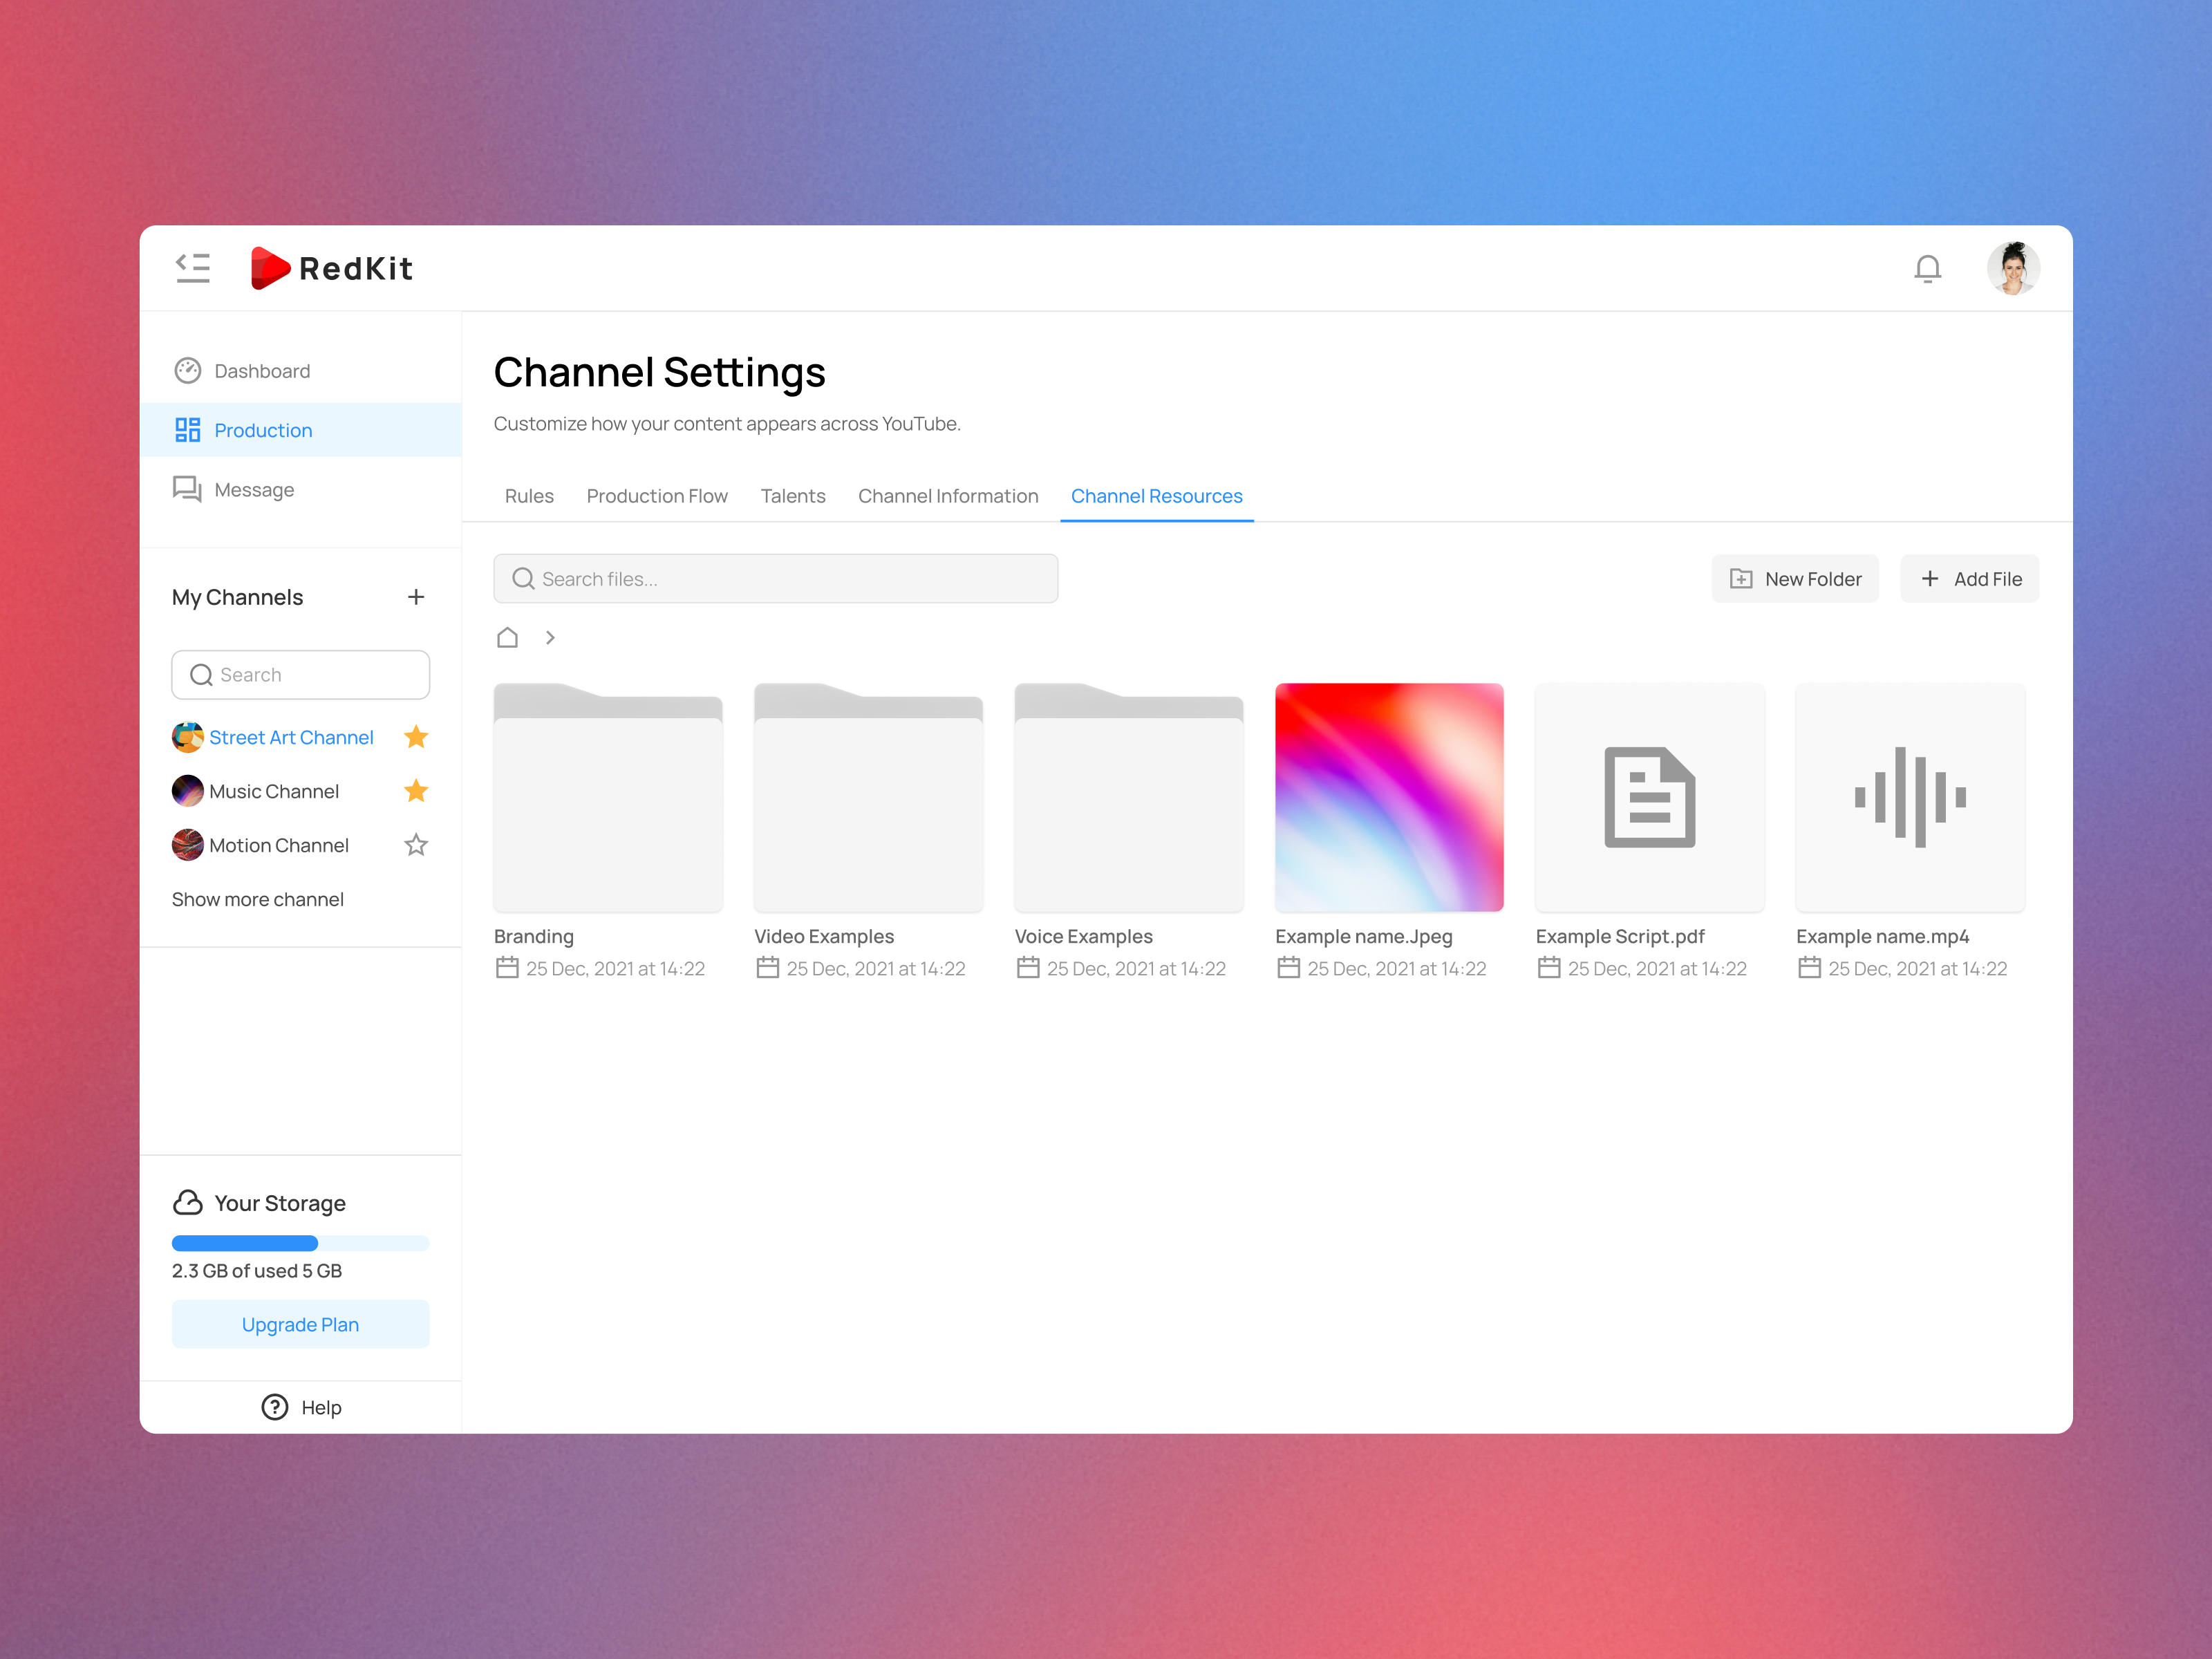Toggle the Music Channel favorite star

pos(416,791)
